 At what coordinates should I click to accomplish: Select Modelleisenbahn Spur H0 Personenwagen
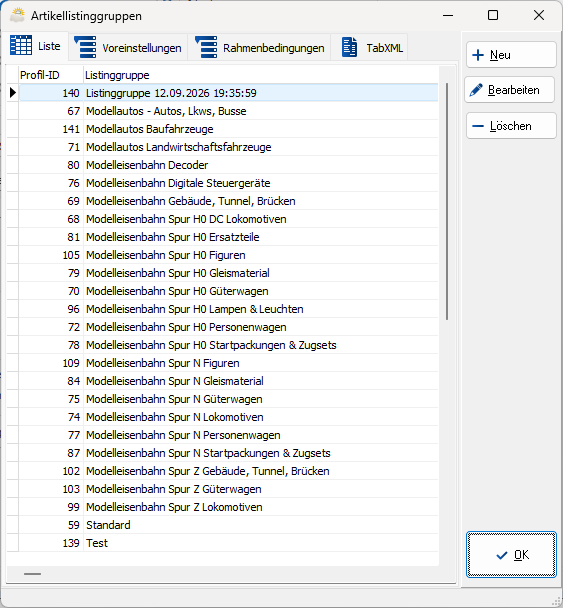pyautogui.click(x=228, y=327)
